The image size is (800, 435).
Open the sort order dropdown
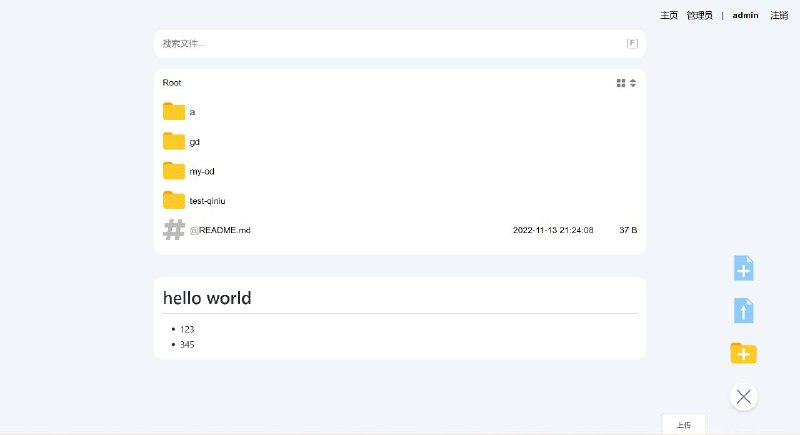pyautogui.click(x=633, y=83)
